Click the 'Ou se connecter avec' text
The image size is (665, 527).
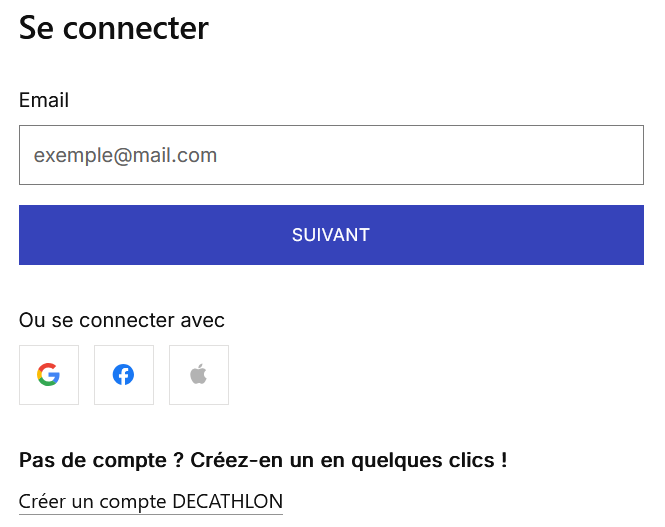tap(122, 320)
